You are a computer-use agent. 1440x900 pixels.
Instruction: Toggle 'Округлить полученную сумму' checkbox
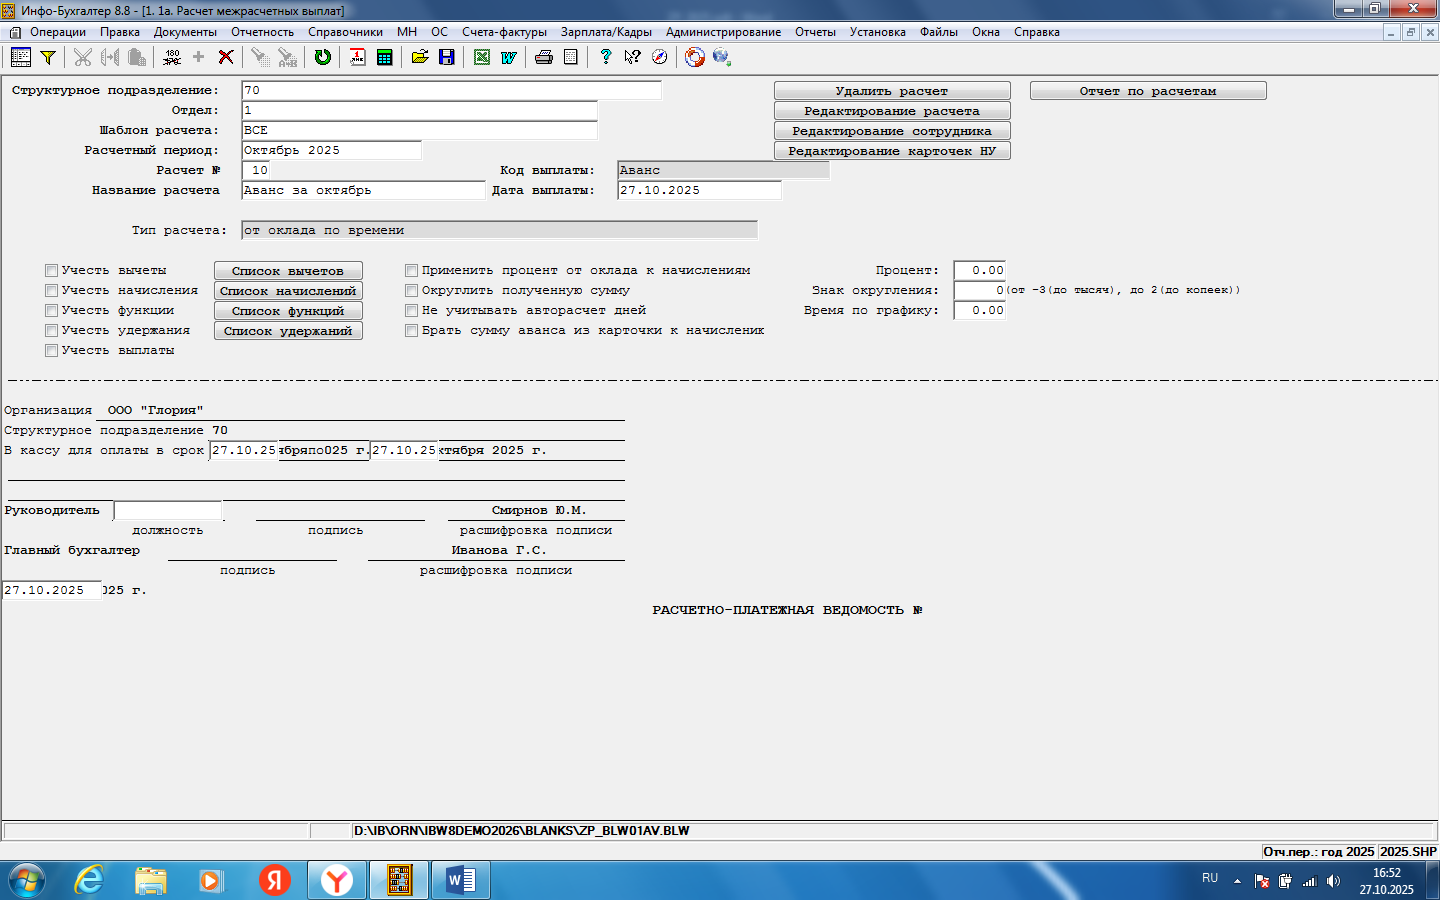point(411,290)
